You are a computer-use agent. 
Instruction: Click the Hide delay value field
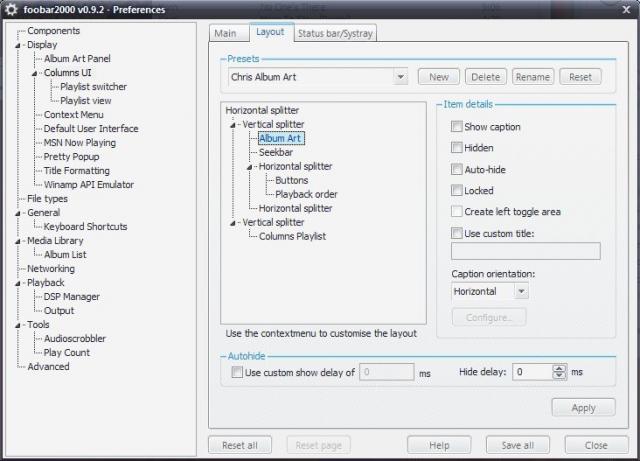click(533, 372)
